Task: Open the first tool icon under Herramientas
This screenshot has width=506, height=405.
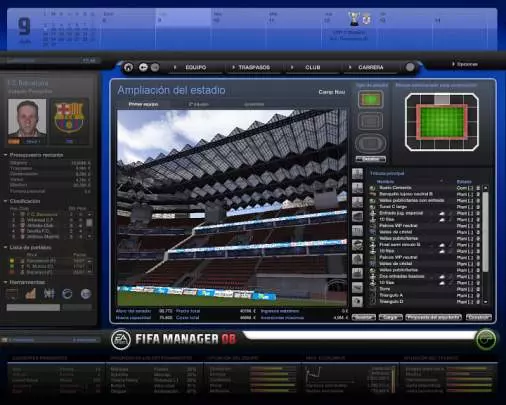Action: (x=12, y=294)
